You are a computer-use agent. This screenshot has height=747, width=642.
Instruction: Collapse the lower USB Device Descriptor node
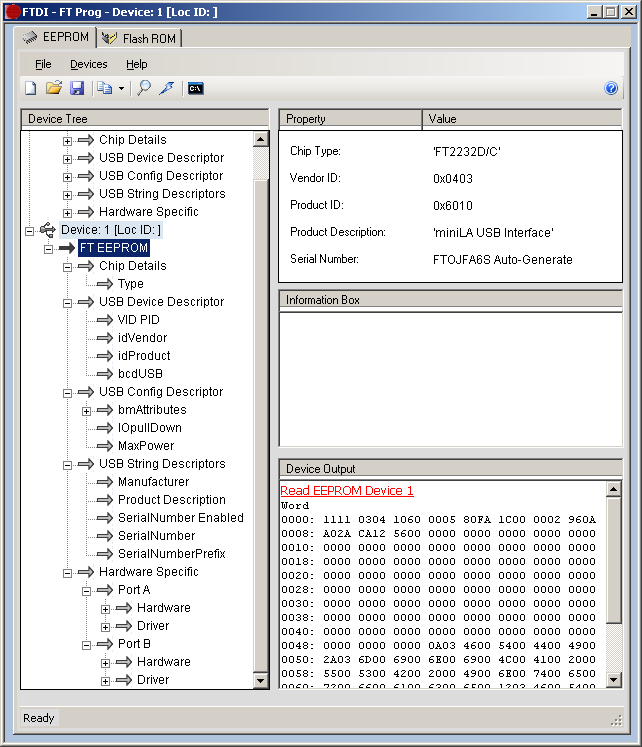tap(68, 303)
